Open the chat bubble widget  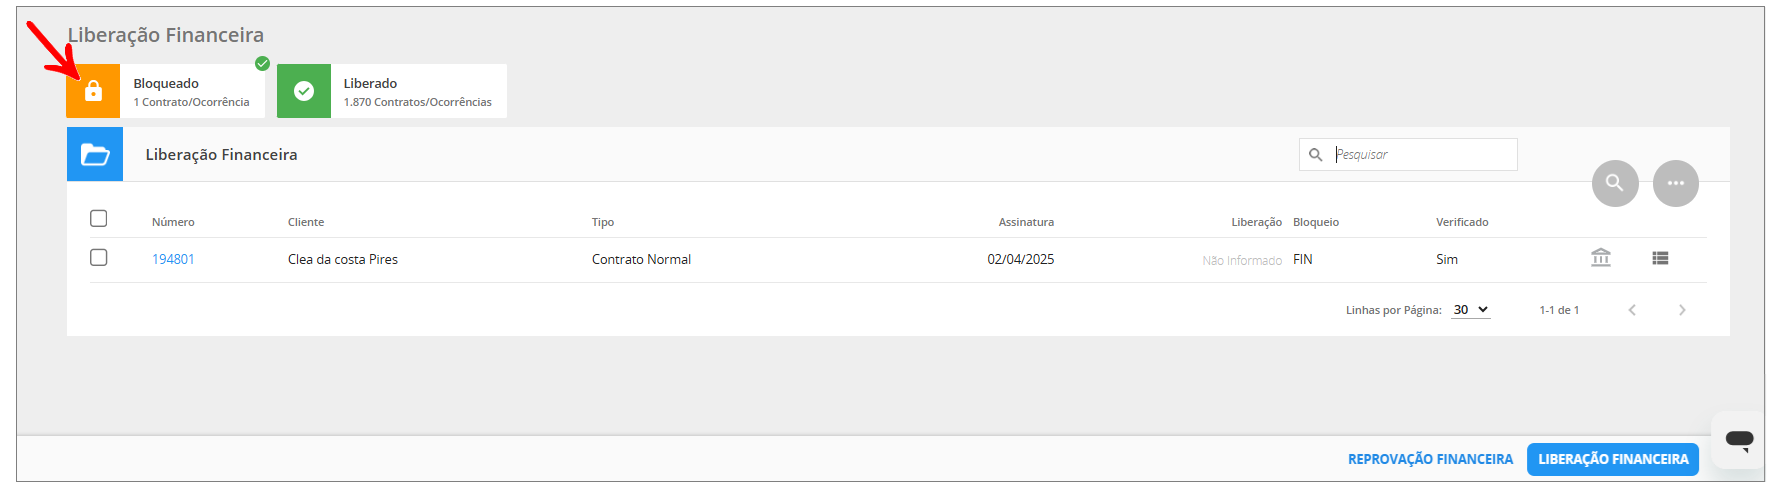[1739, 439]
